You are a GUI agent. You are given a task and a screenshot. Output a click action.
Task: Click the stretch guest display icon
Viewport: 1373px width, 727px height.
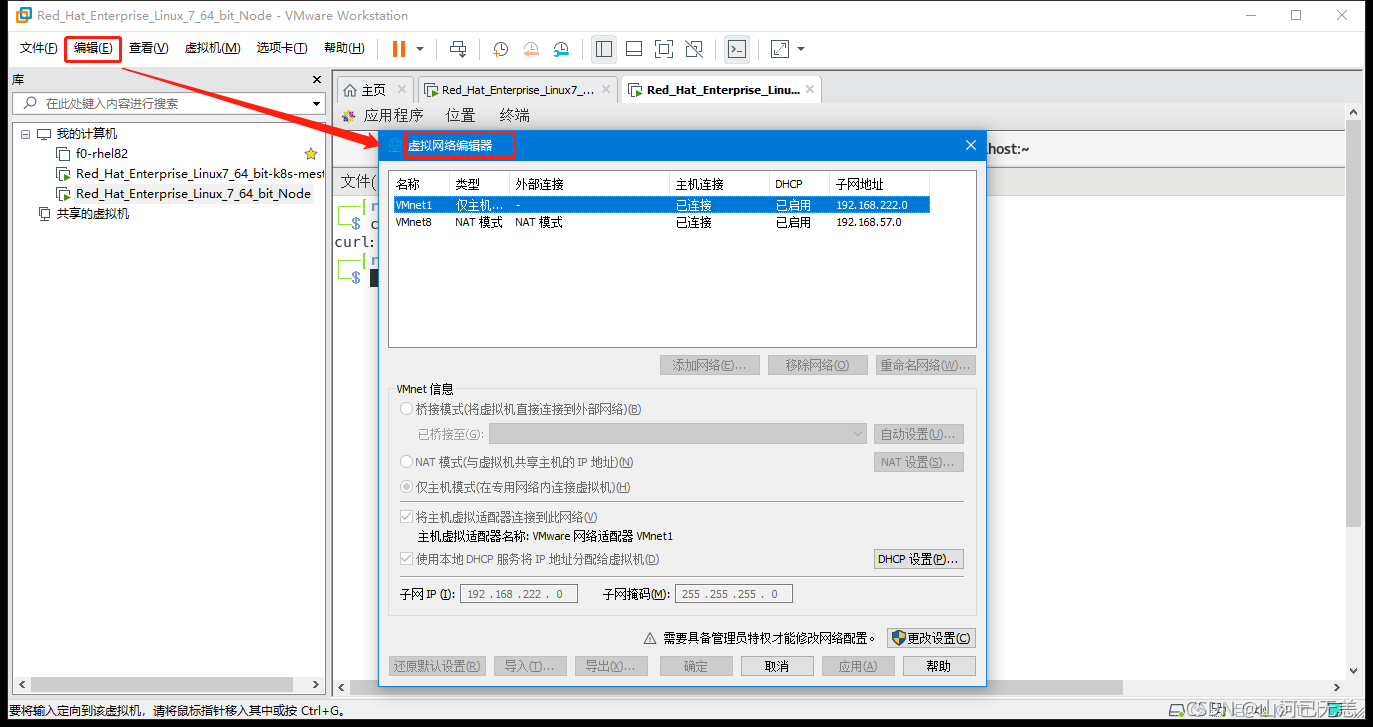point(781,49)
